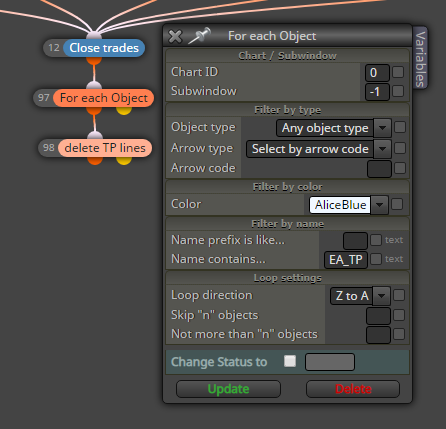Toggle text checkbox for Name prefix
The width and height of the screenshot is (446, 429).
coord(376,240)
